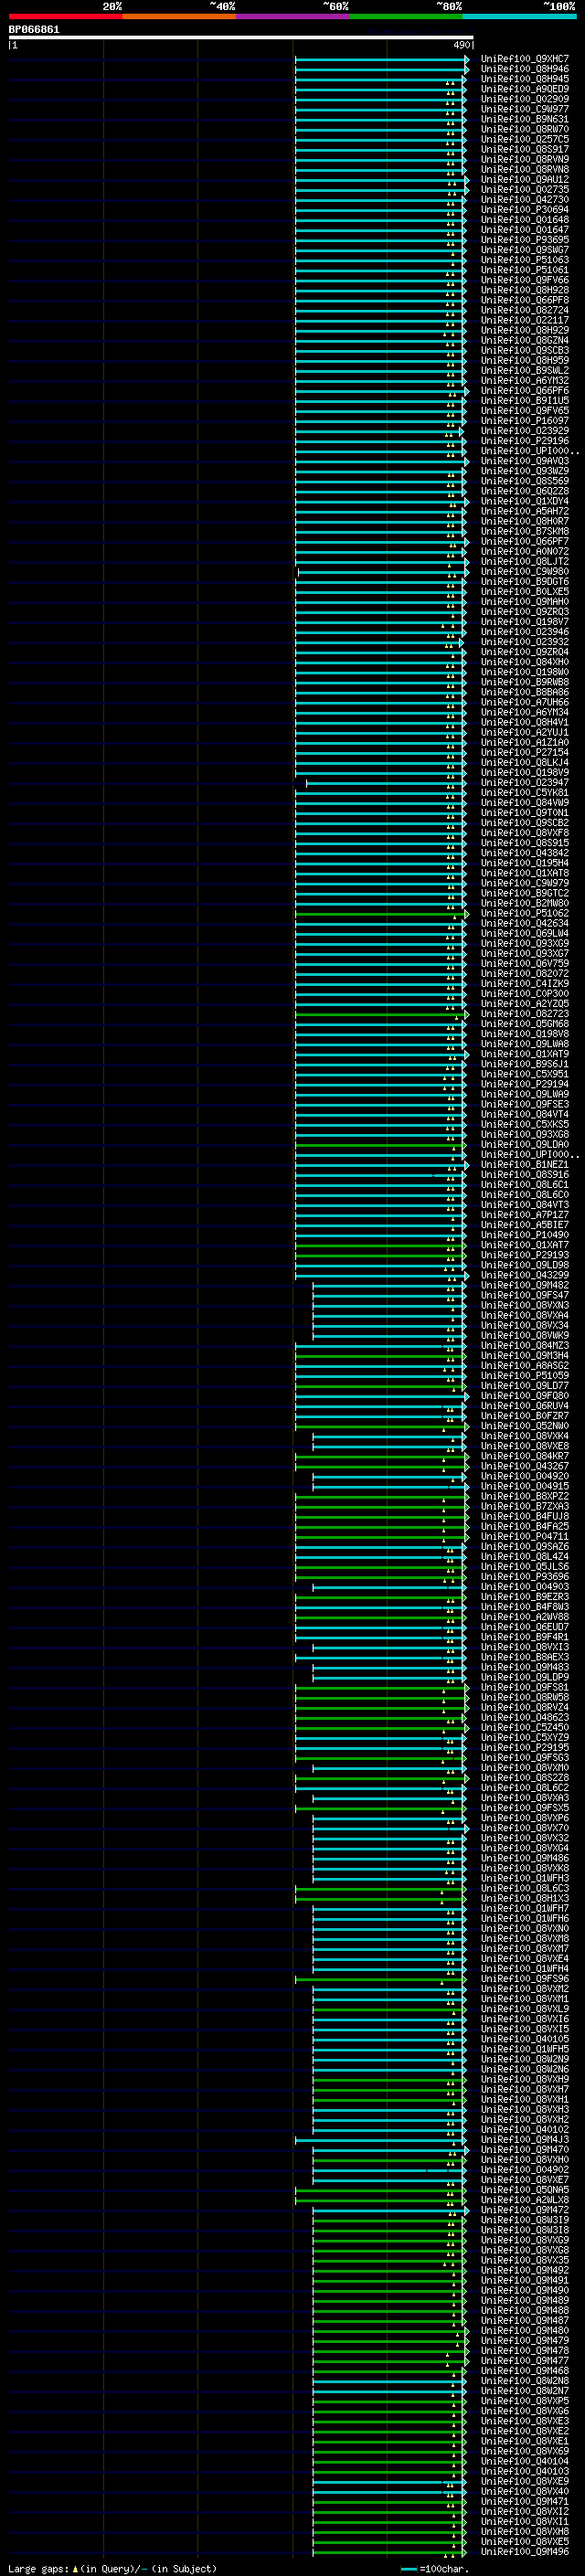Viewport: 585px width, 2576px height.
Task: Select UniRef100_A6YM32 label
Action: click(525, 380)
